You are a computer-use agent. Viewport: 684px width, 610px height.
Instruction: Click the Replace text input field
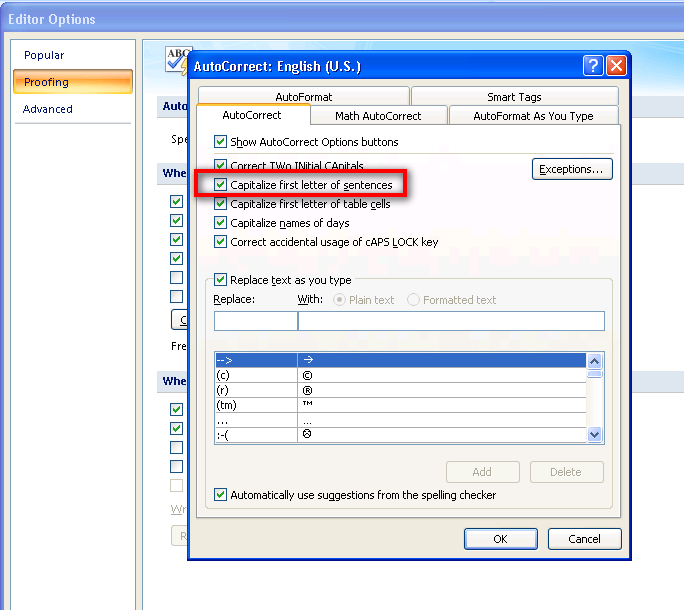256,321
